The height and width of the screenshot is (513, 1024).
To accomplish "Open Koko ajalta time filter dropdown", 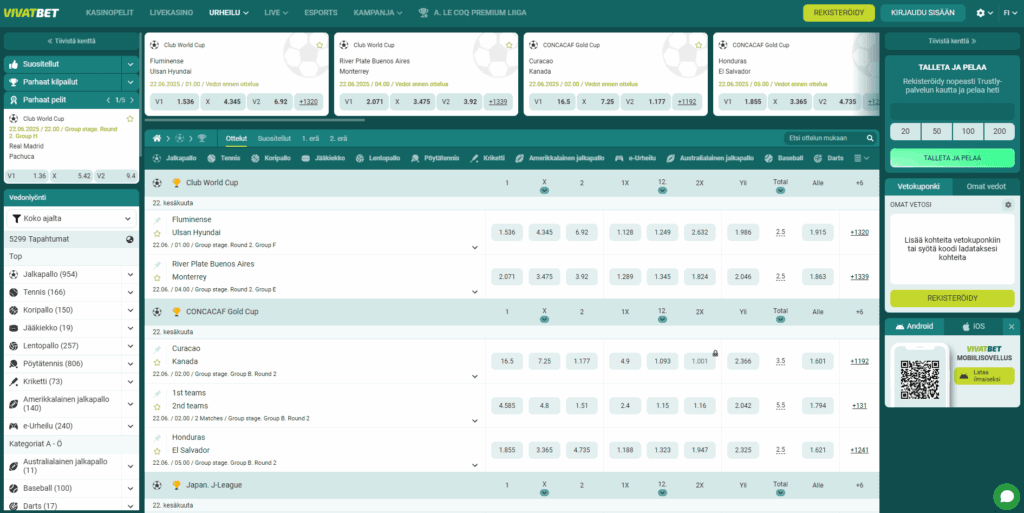I will [72, 219].
